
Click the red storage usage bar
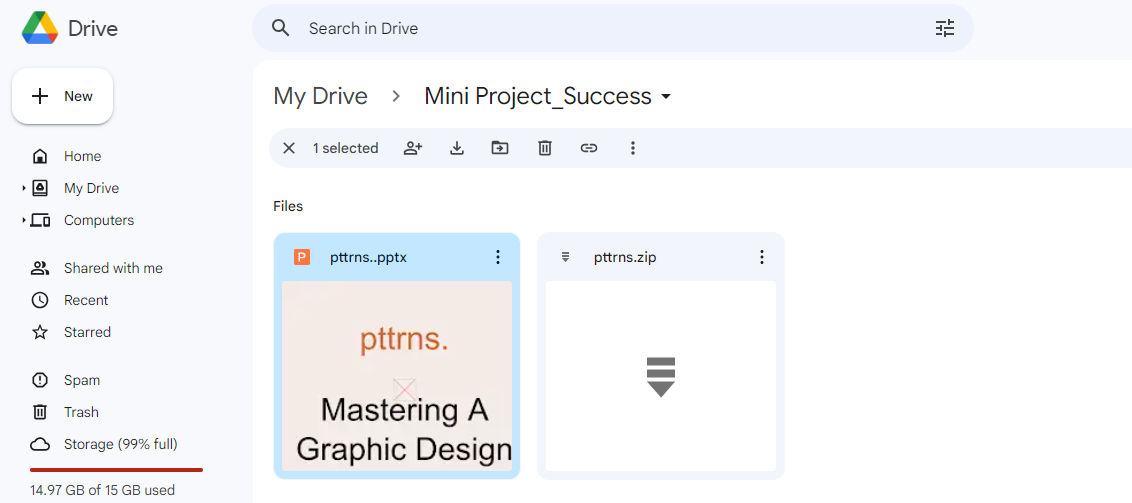[116, 470]
